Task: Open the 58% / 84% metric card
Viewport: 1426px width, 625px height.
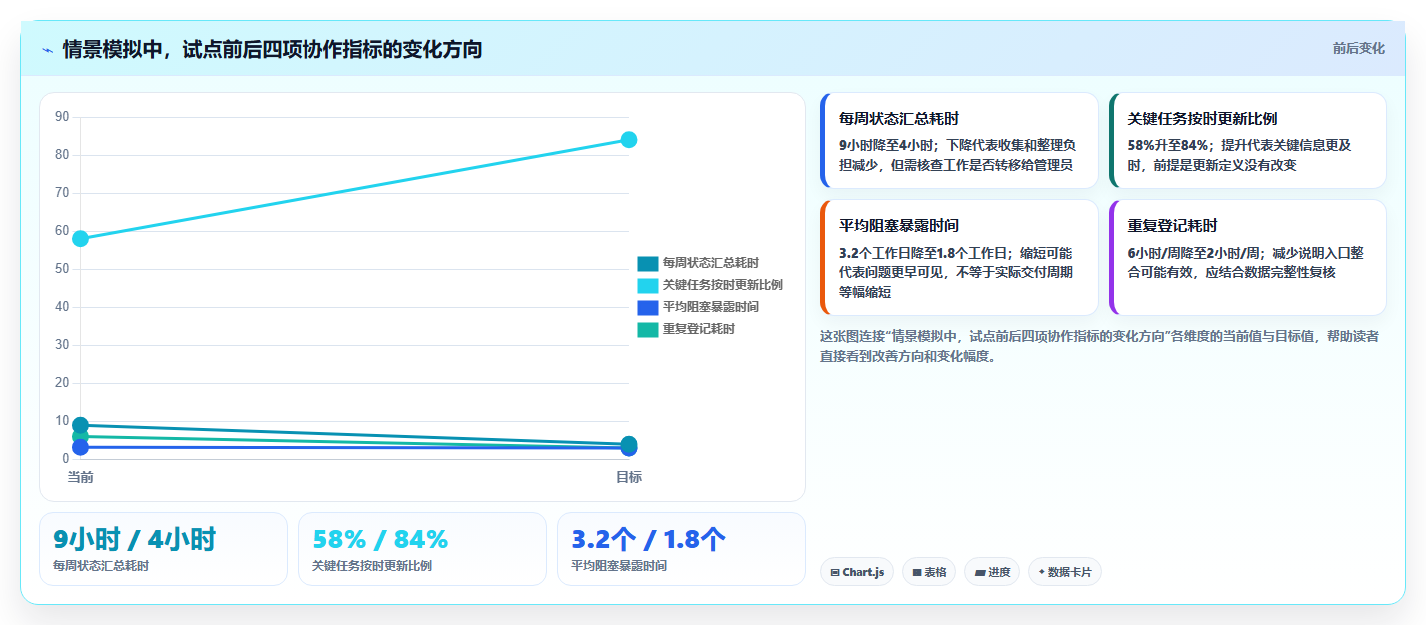Action: pos(422,549)
